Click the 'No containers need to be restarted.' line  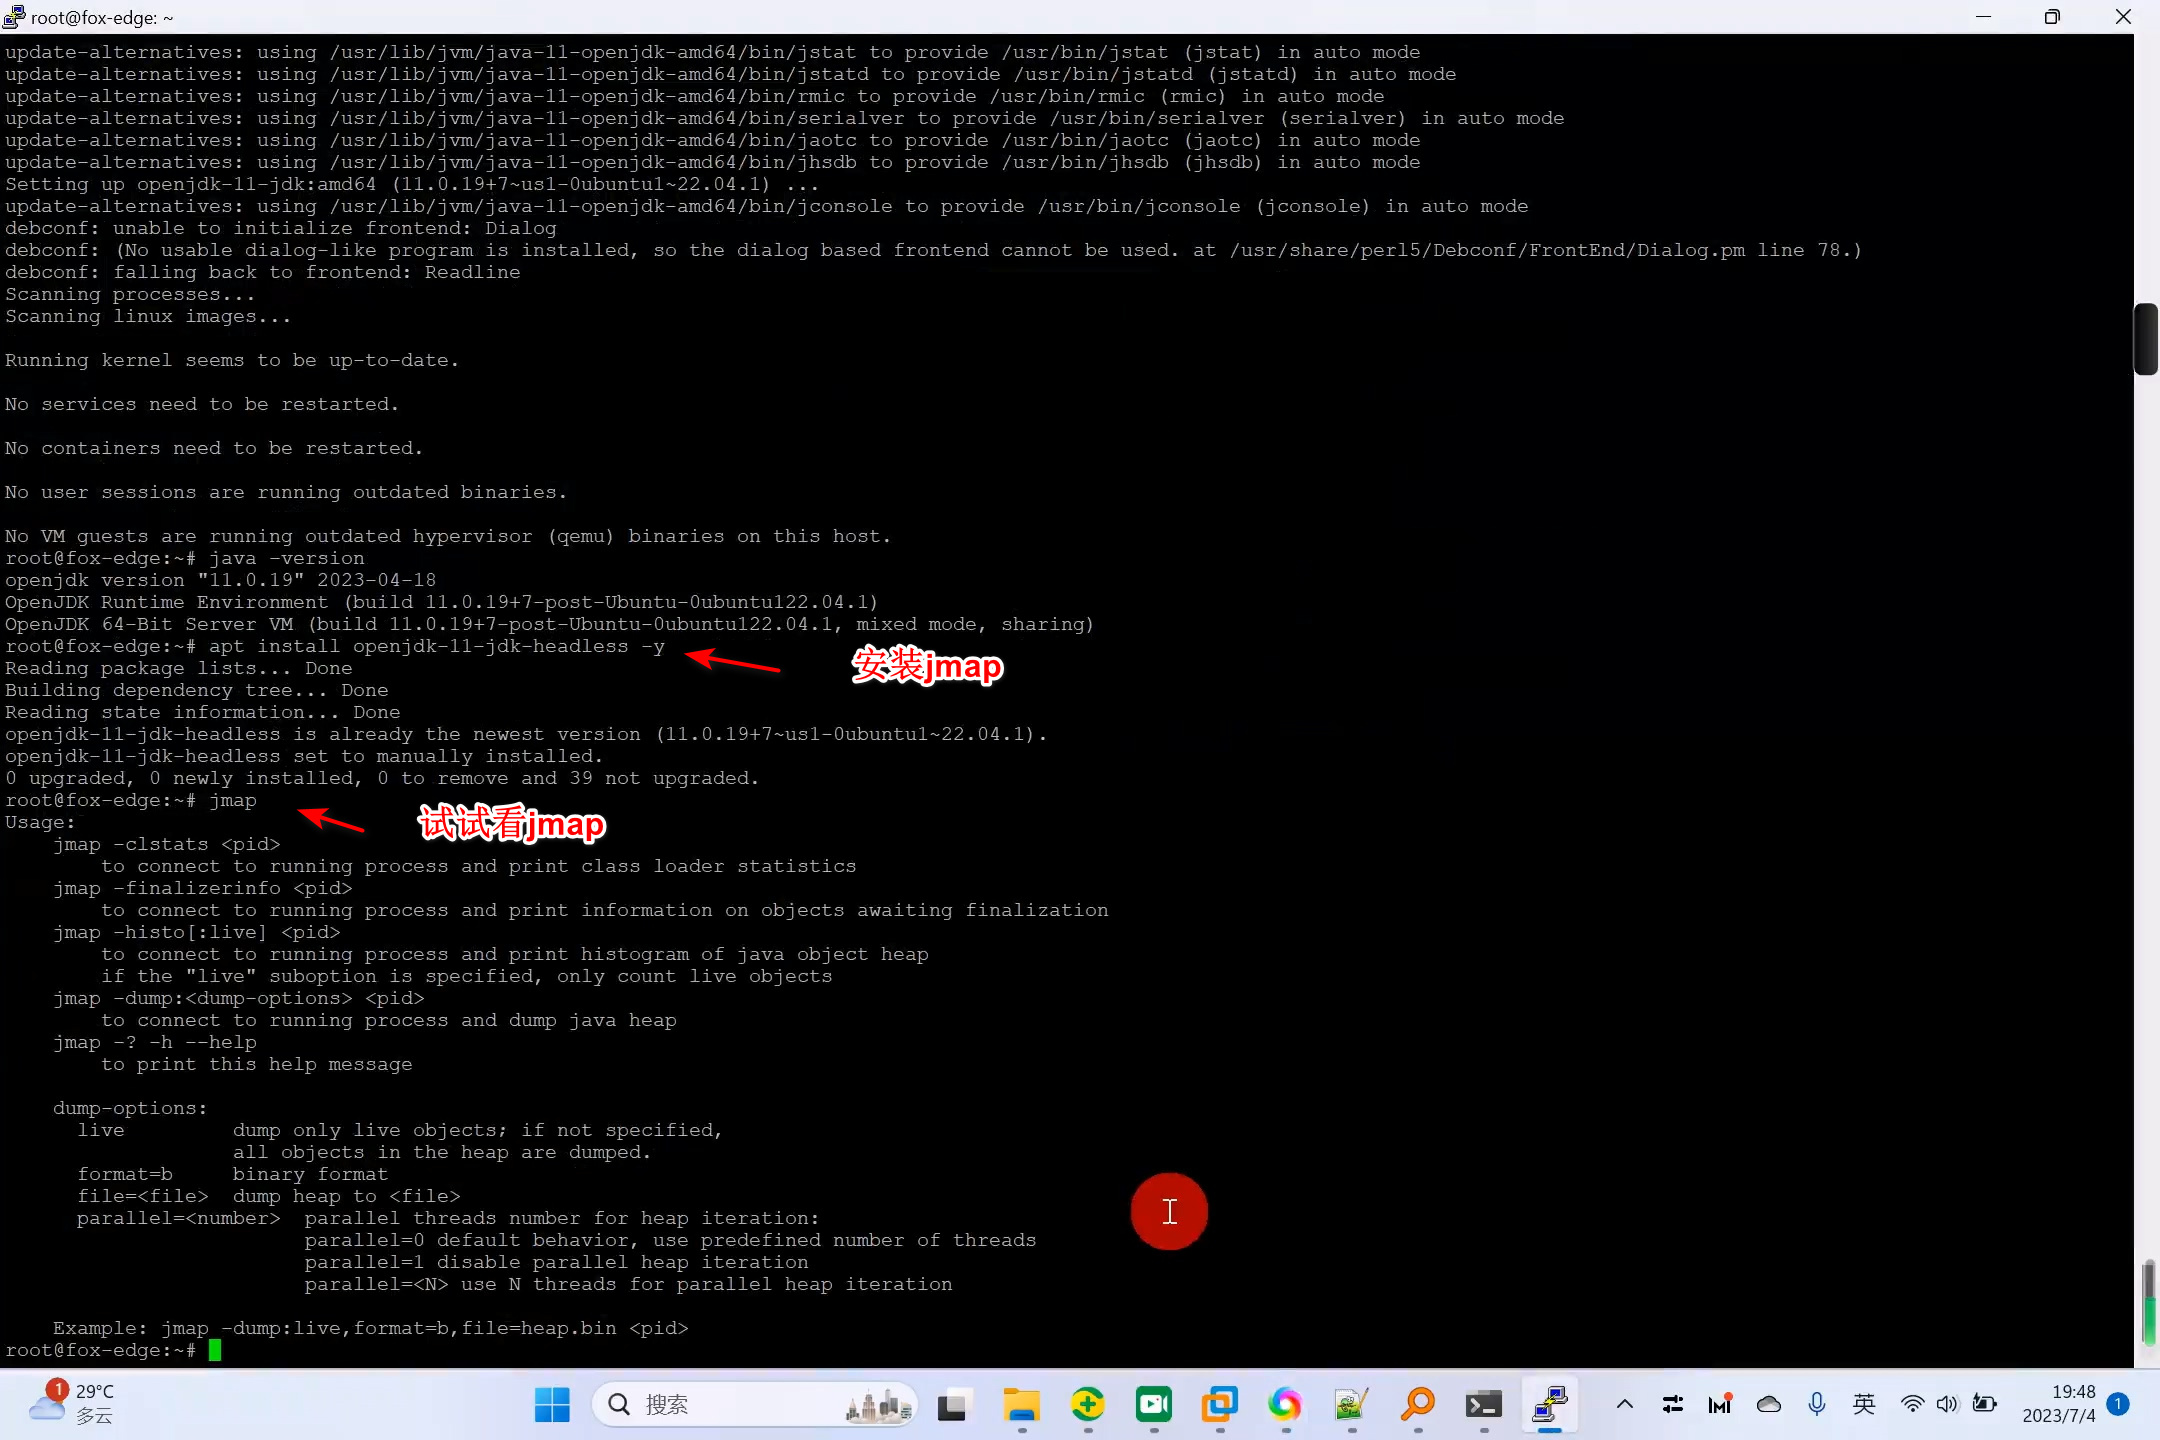pos(214,448)
